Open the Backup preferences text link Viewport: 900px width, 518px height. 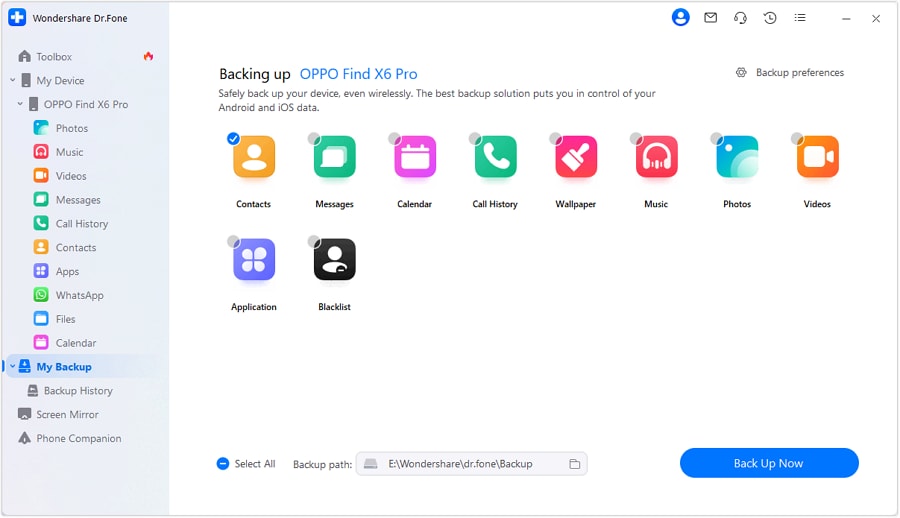pyautogui.click(x=800, y=72)
